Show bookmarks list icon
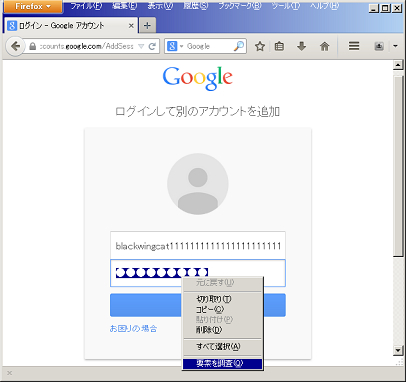 pos(279,46)
